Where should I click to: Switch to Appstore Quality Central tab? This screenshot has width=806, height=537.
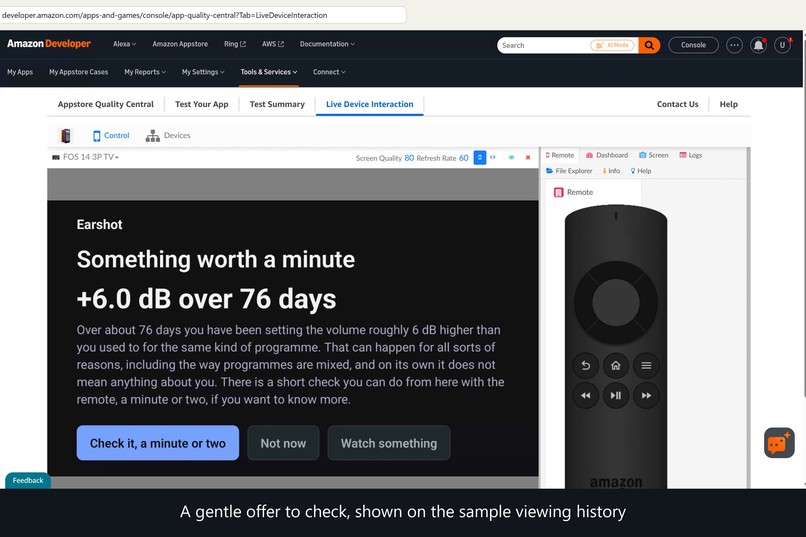[x=106, y=104]
